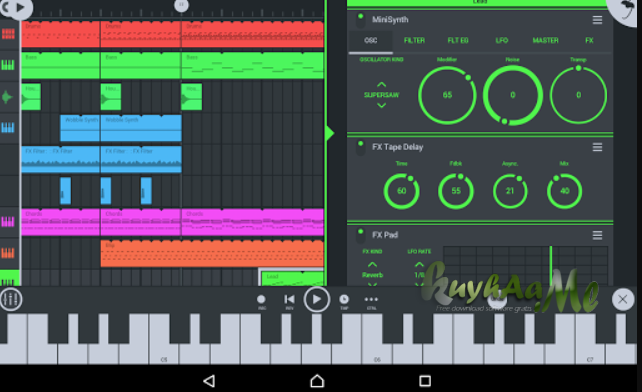This screenshot has height=392, width=642.
Task: Click the Reverb FX kind value
Action: pyautogui.click(x=372, y=275)
